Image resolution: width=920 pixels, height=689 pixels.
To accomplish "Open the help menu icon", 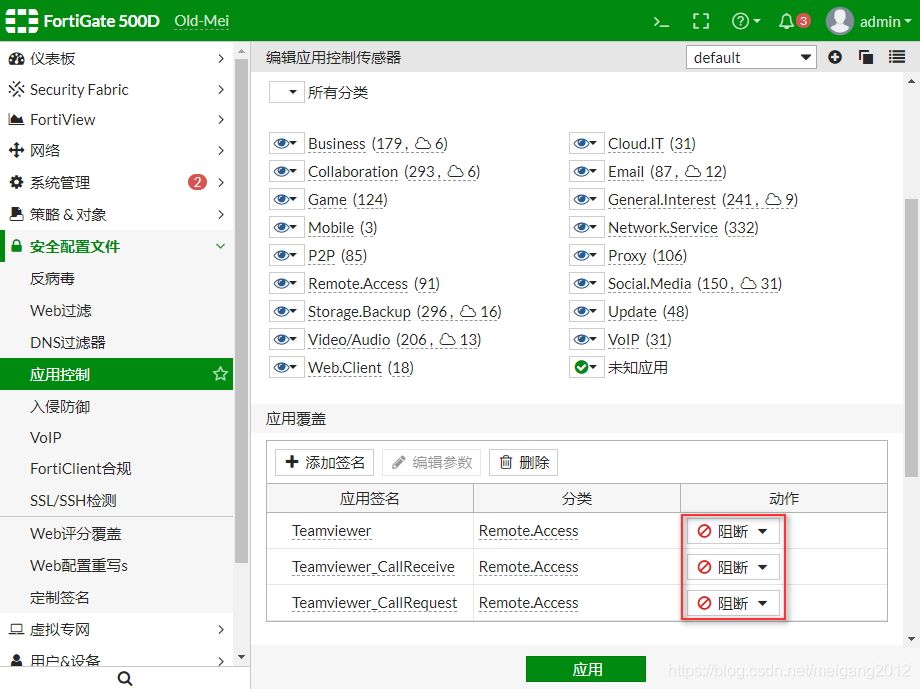I will [x=746, y=22].
